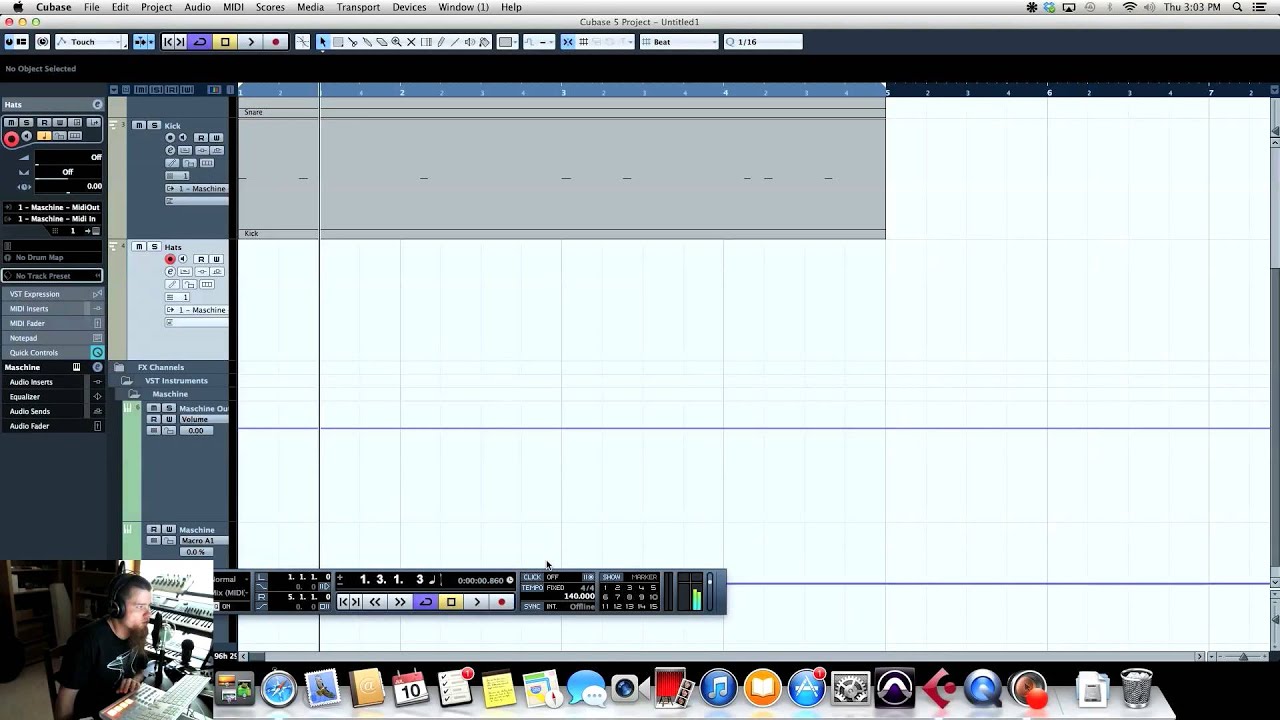1280x720 pixels.
Task: Rewind using the transport panel
Action: coord(375,602)
